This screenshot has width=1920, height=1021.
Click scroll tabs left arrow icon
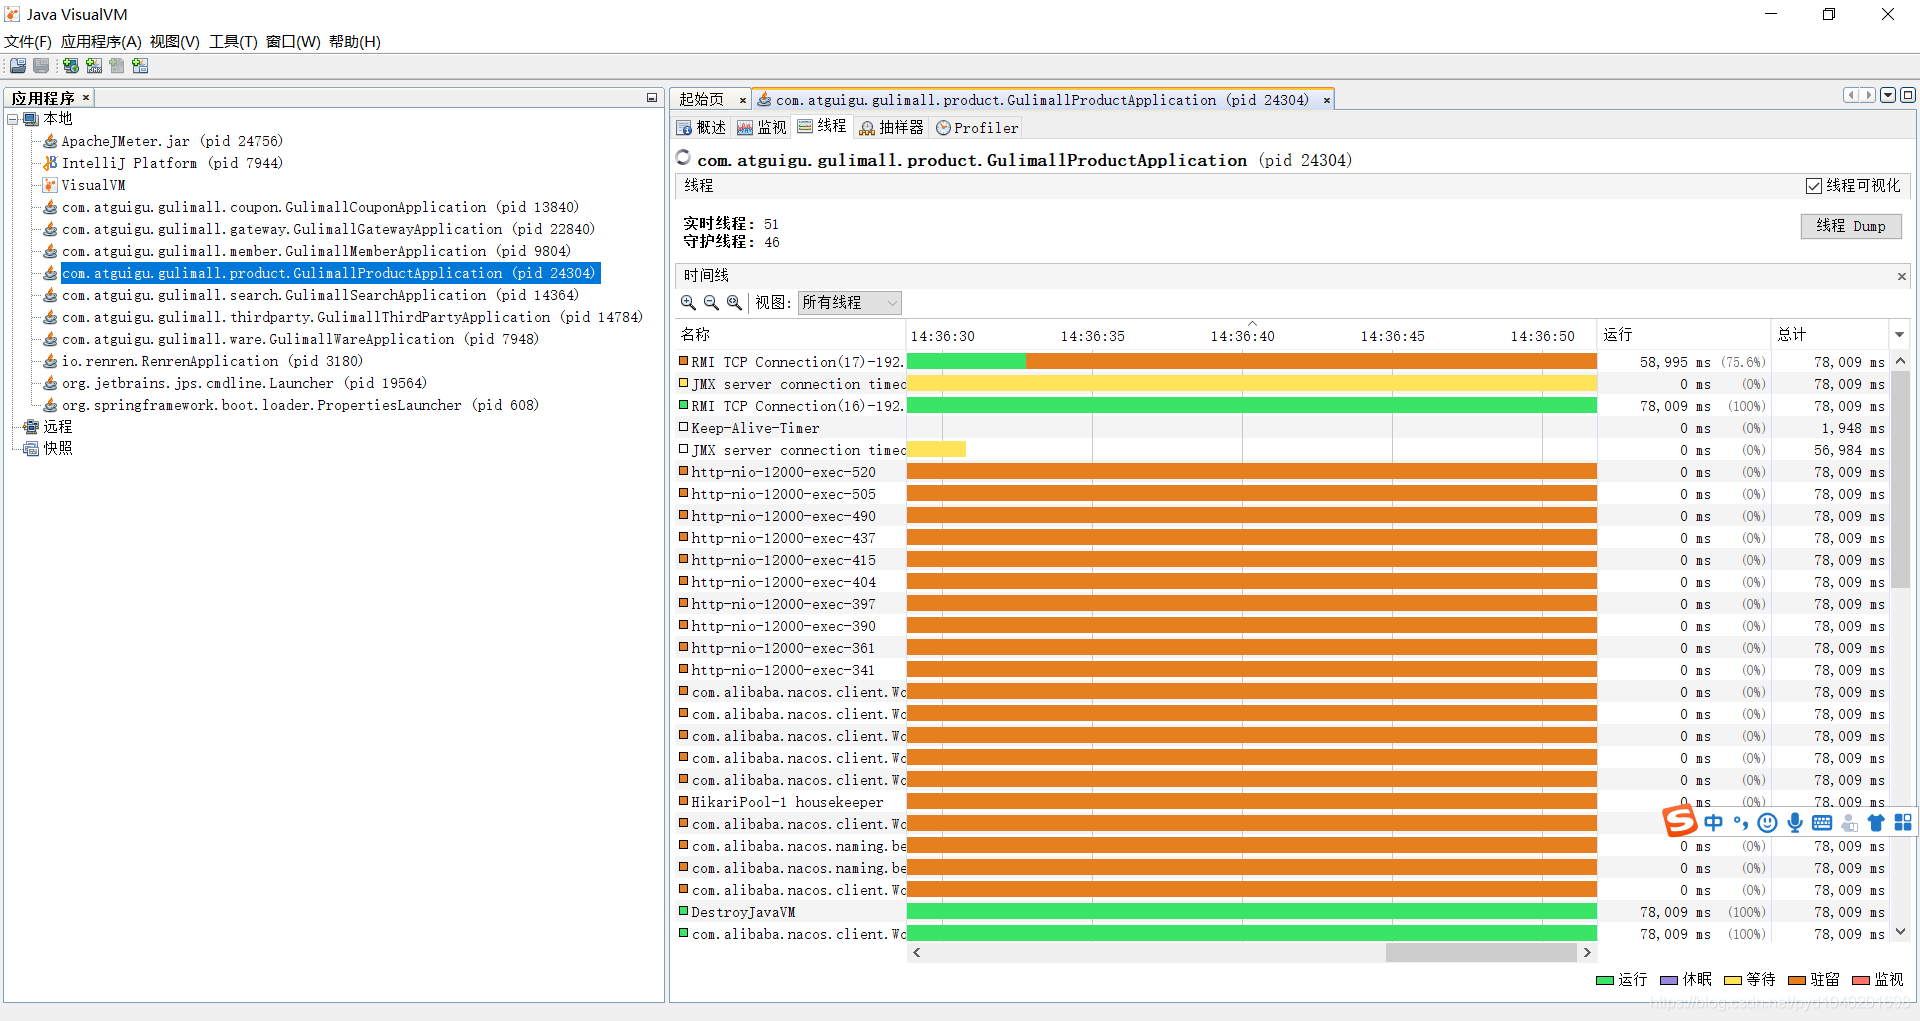(x=1851, y=95)
